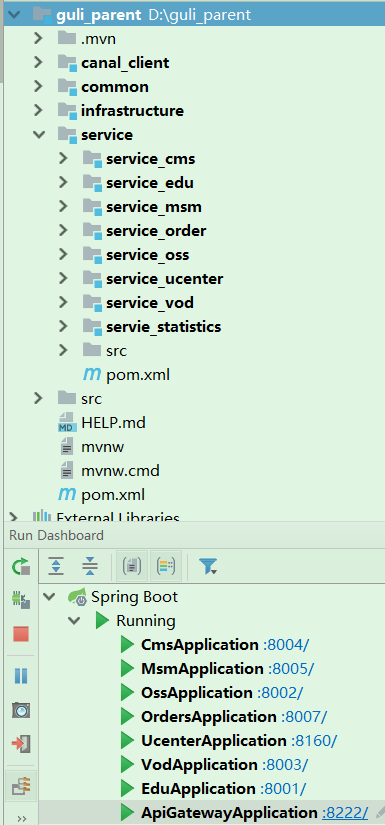Select OssApplication run configuration

pyautogui.click(x=197, y=693)
